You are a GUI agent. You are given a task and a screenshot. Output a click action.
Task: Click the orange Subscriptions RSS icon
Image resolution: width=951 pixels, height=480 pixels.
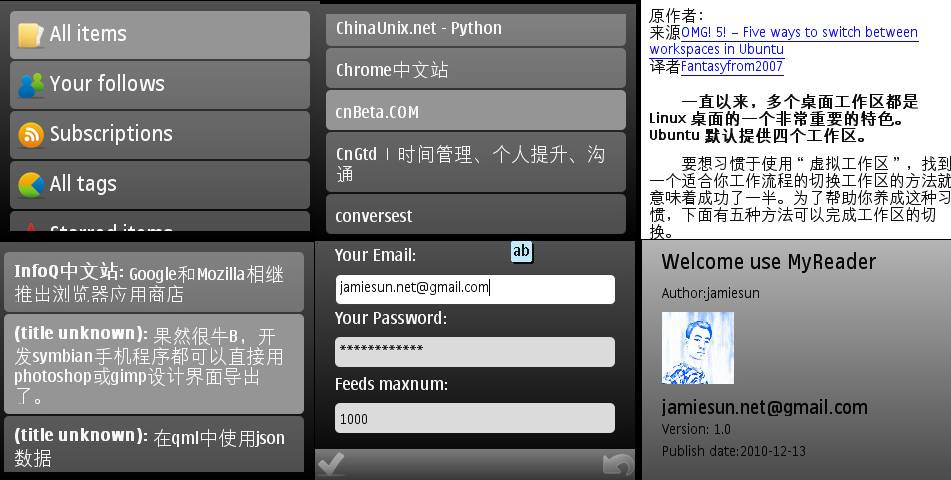(x=31, y=135)
